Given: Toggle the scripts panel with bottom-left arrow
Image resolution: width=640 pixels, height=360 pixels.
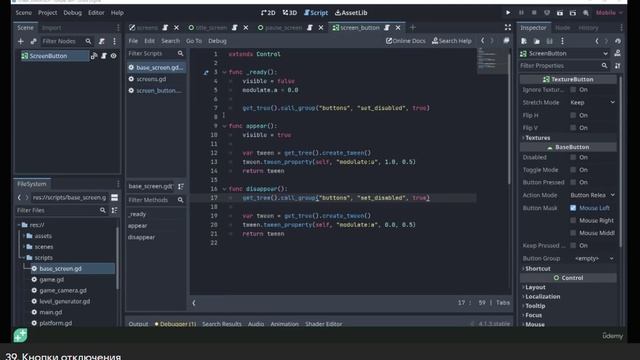Looking at the screenshot, I should click(194, 303).
